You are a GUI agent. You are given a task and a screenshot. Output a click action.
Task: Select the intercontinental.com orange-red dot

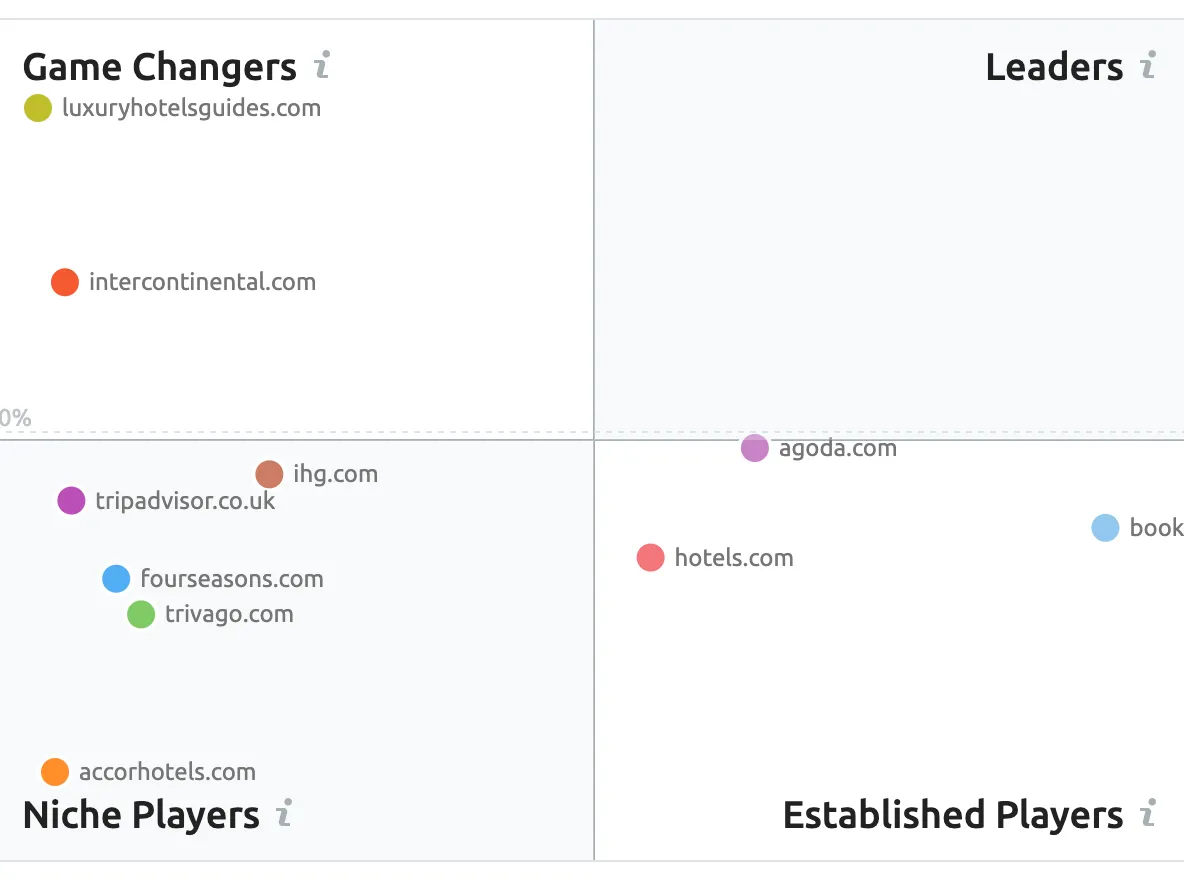(65, 282)
